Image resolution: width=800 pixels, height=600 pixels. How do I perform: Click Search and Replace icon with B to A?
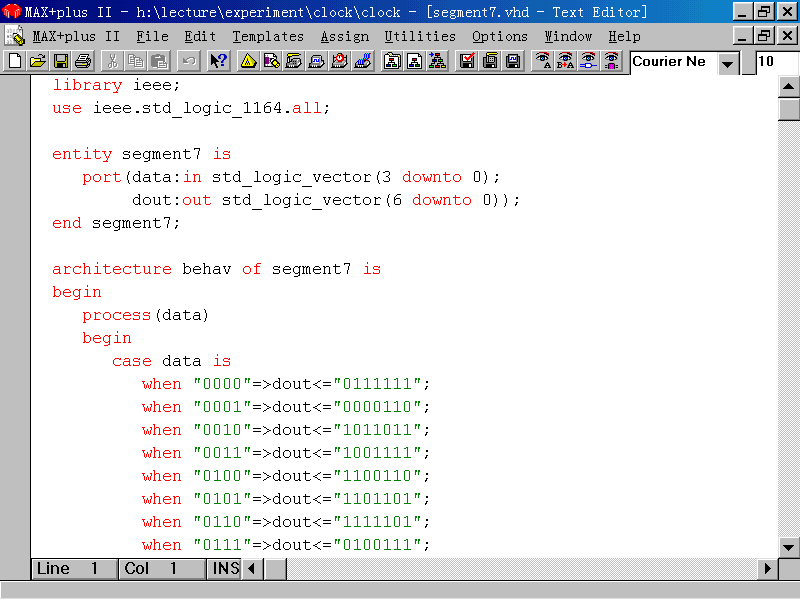click(566, 62)
